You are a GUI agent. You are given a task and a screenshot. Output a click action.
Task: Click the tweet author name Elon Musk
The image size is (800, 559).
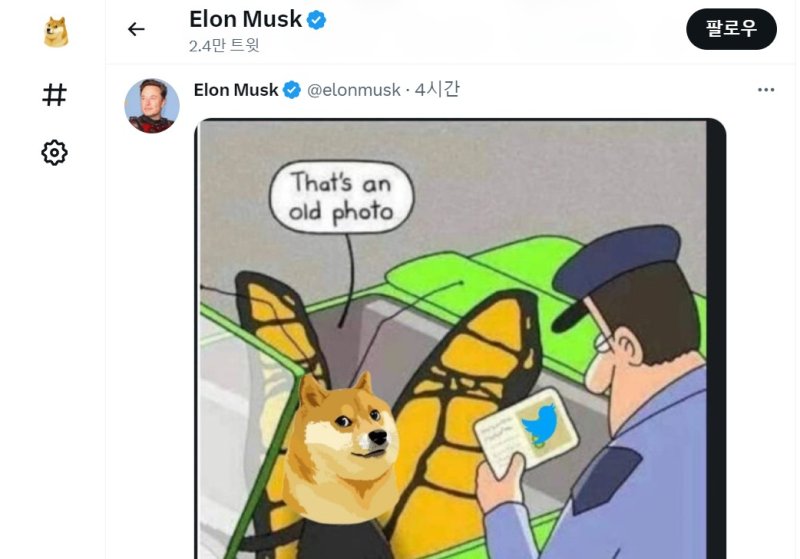pyautogui.click(x=236, y=90)
